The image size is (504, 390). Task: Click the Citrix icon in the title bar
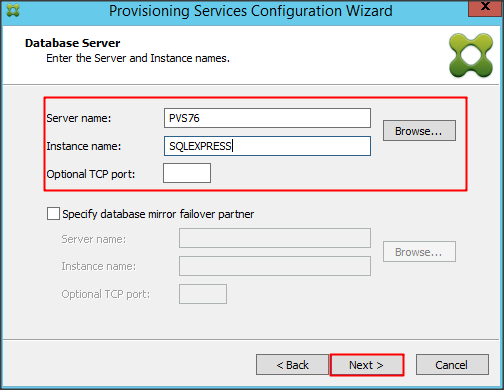pos(13,11)
